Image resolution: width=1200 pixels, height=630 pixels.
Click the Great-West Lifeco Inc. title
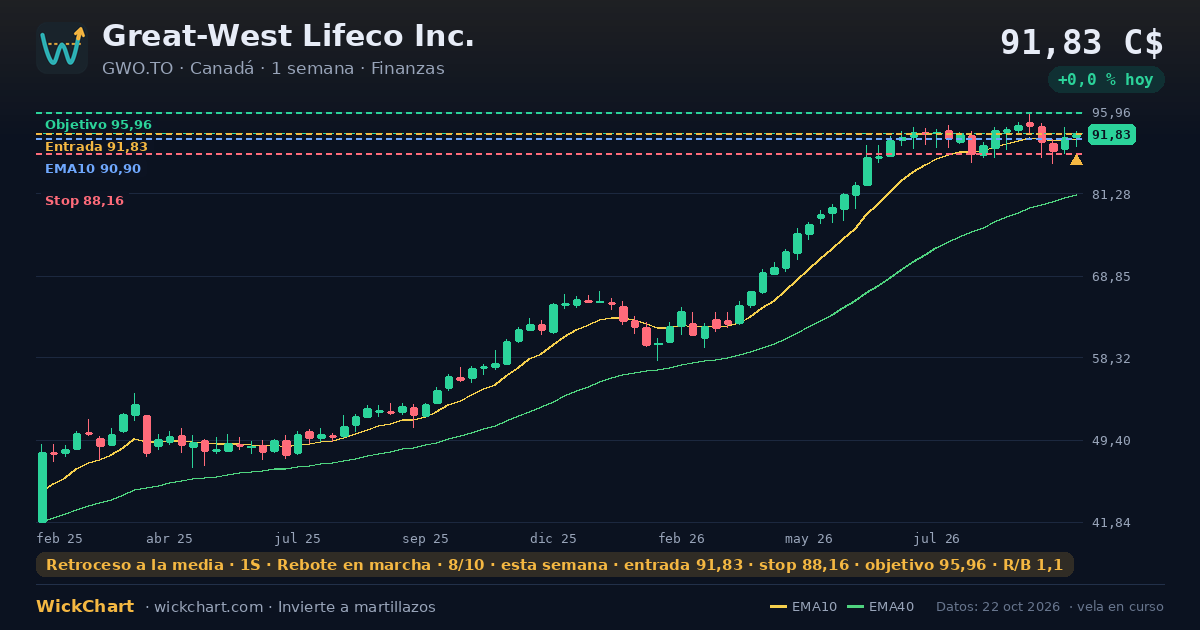coord(288,36)
